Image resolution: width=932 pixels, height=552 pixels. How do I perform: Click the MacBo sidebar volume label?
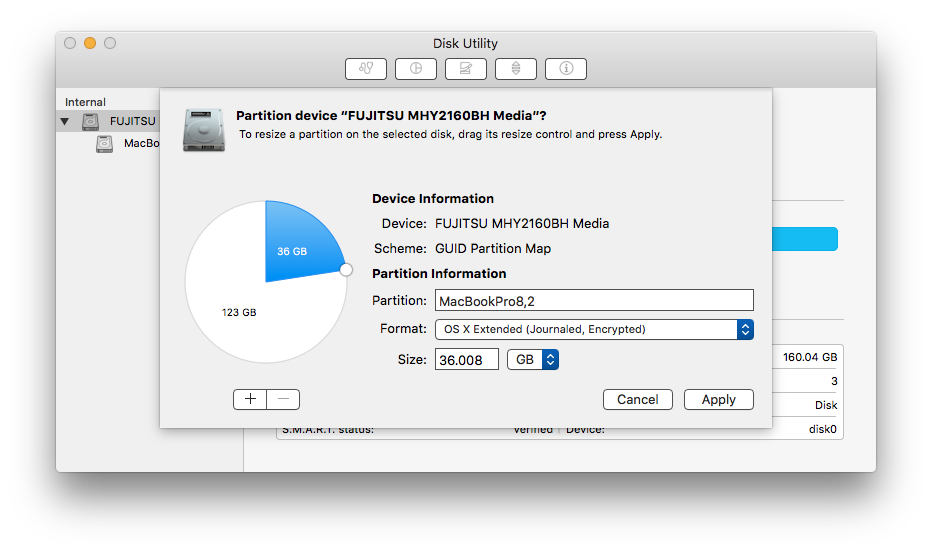pos(141,143)
